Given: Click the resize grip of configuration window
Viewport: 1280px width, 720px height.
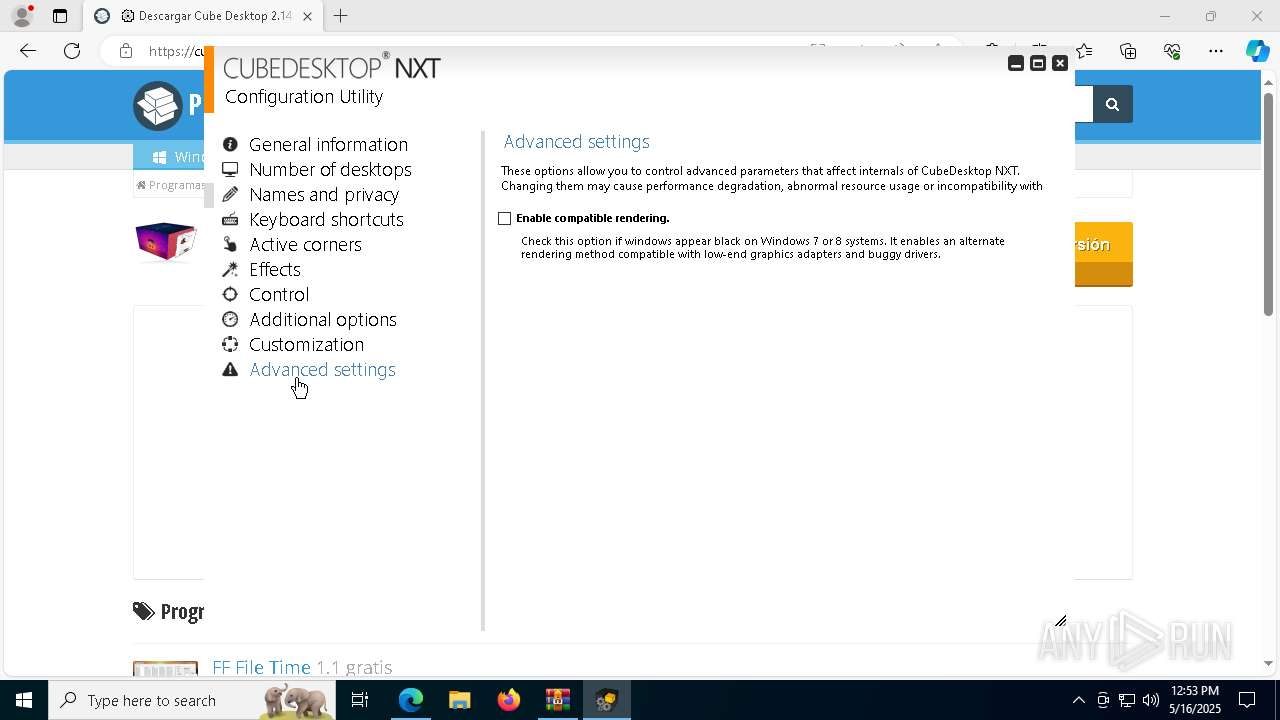Looking at the screenshot, I should (x=1061, y=621).
